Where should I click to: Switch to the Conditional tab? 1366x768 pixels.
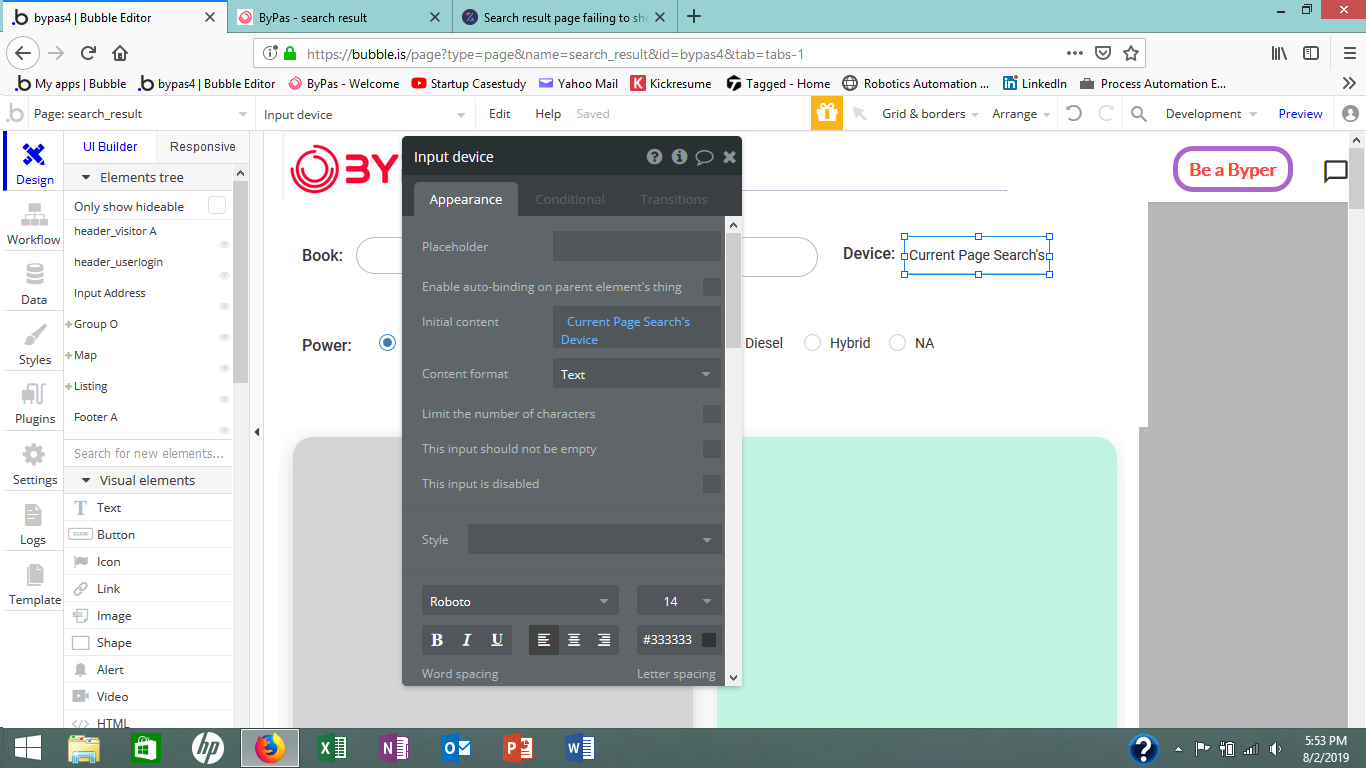(x=570, y=199)
